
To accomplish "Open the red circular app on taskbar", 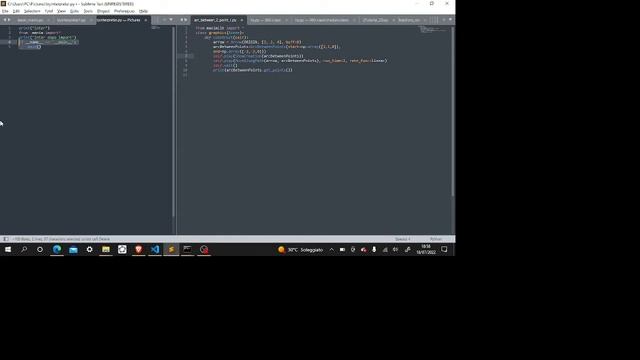I will (x=204, y=249).
